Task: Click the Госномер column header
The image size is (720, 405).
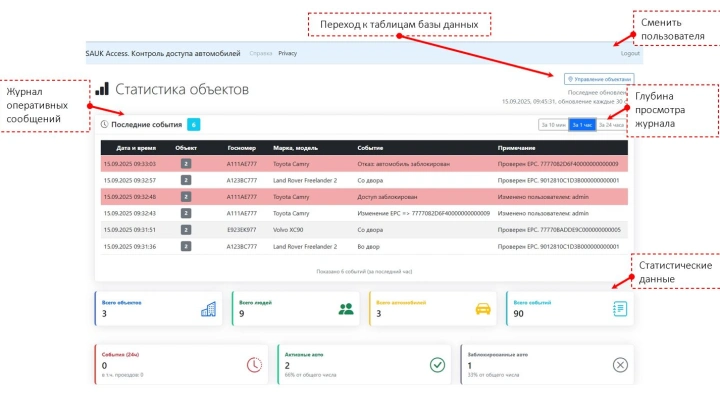Action: pyautogui.click(x=242, y=147)
